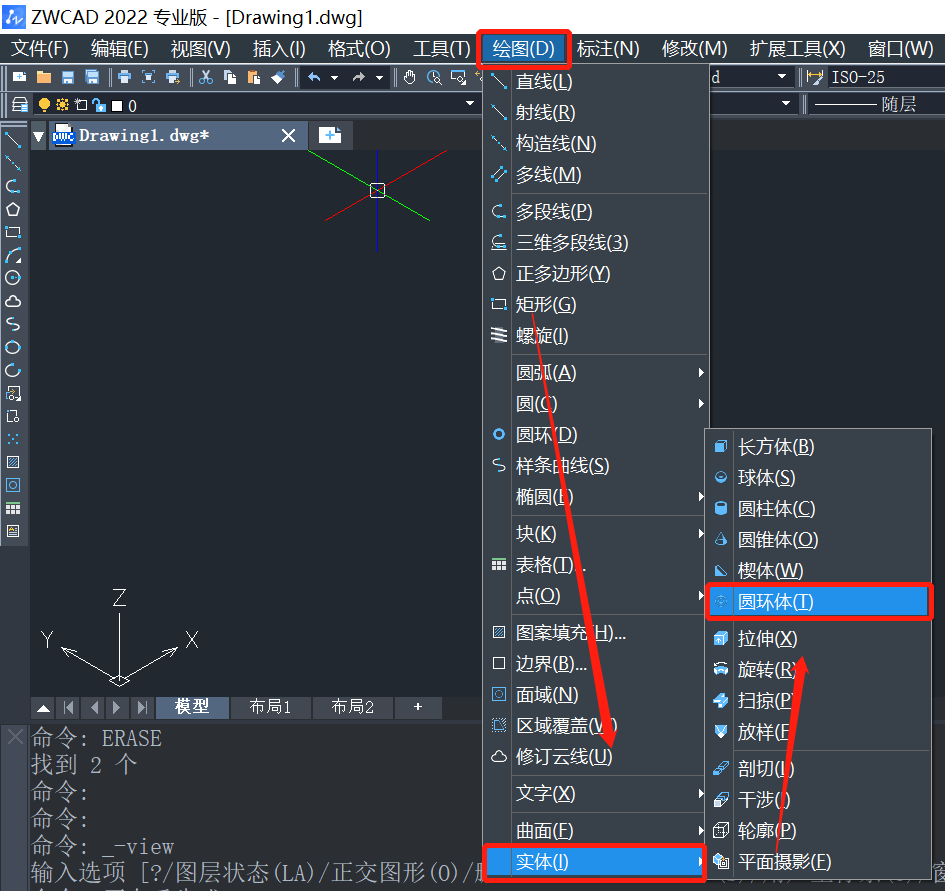This screenshot has width=945, height=891.
Task: Select the Ellipse tool in left toolbar
Action: click(x=13, y=347)
